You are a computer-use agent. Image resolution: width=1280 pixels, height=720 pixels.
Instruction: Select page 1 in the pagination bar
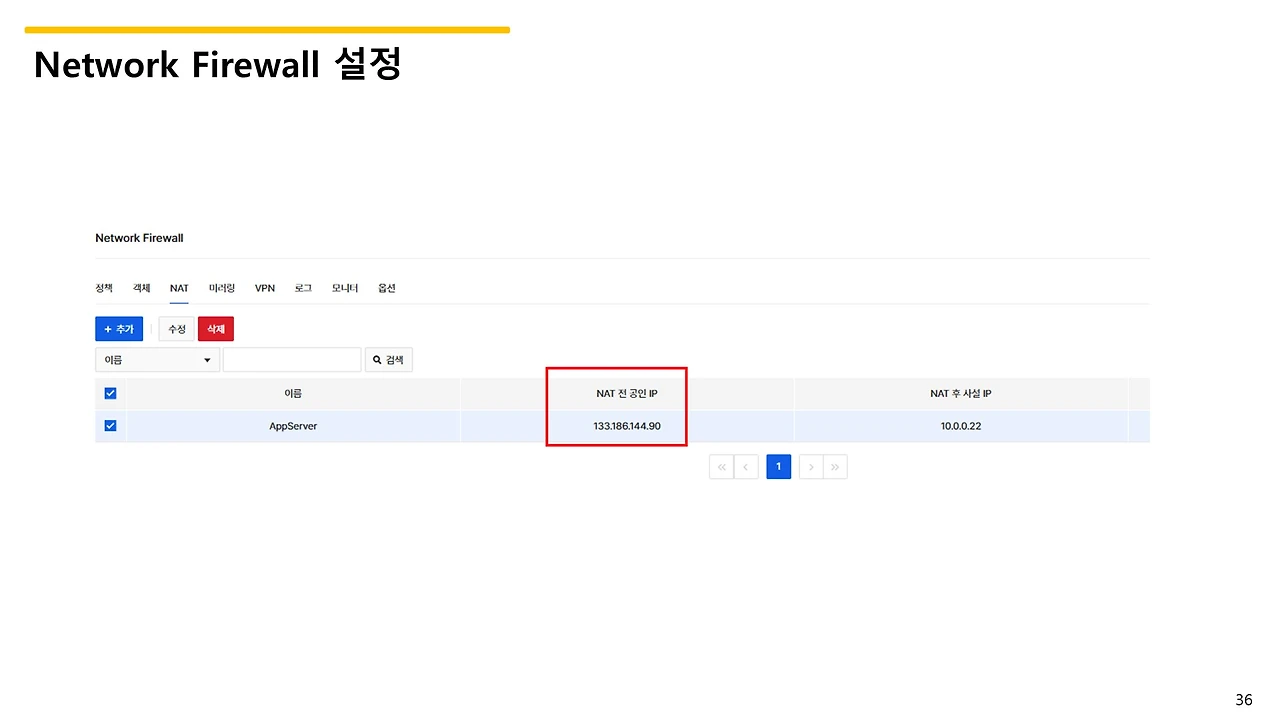coord(778,466)
